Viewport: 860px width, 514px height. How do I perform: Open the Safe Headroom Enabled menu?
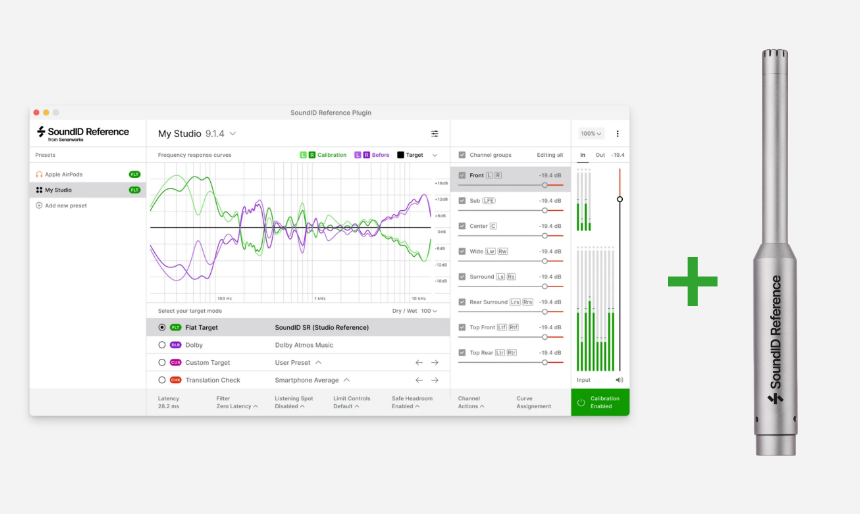[412, 403]
